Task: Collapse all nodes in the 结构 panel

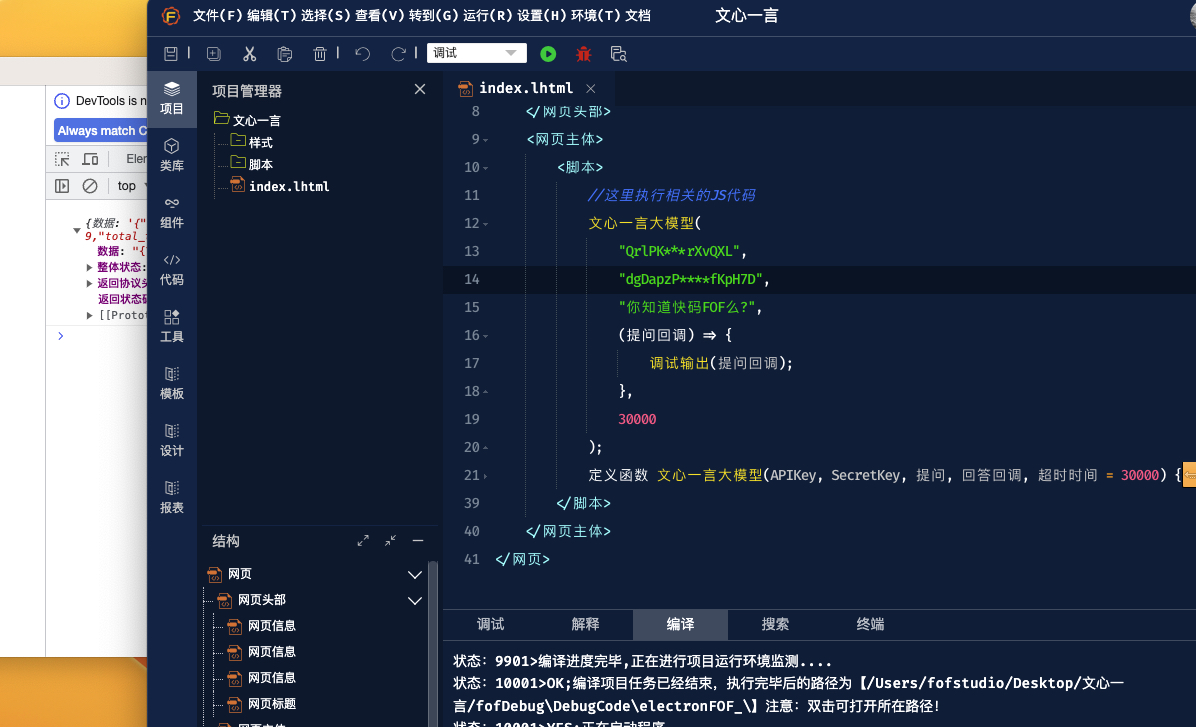Action: coord(391,541)
